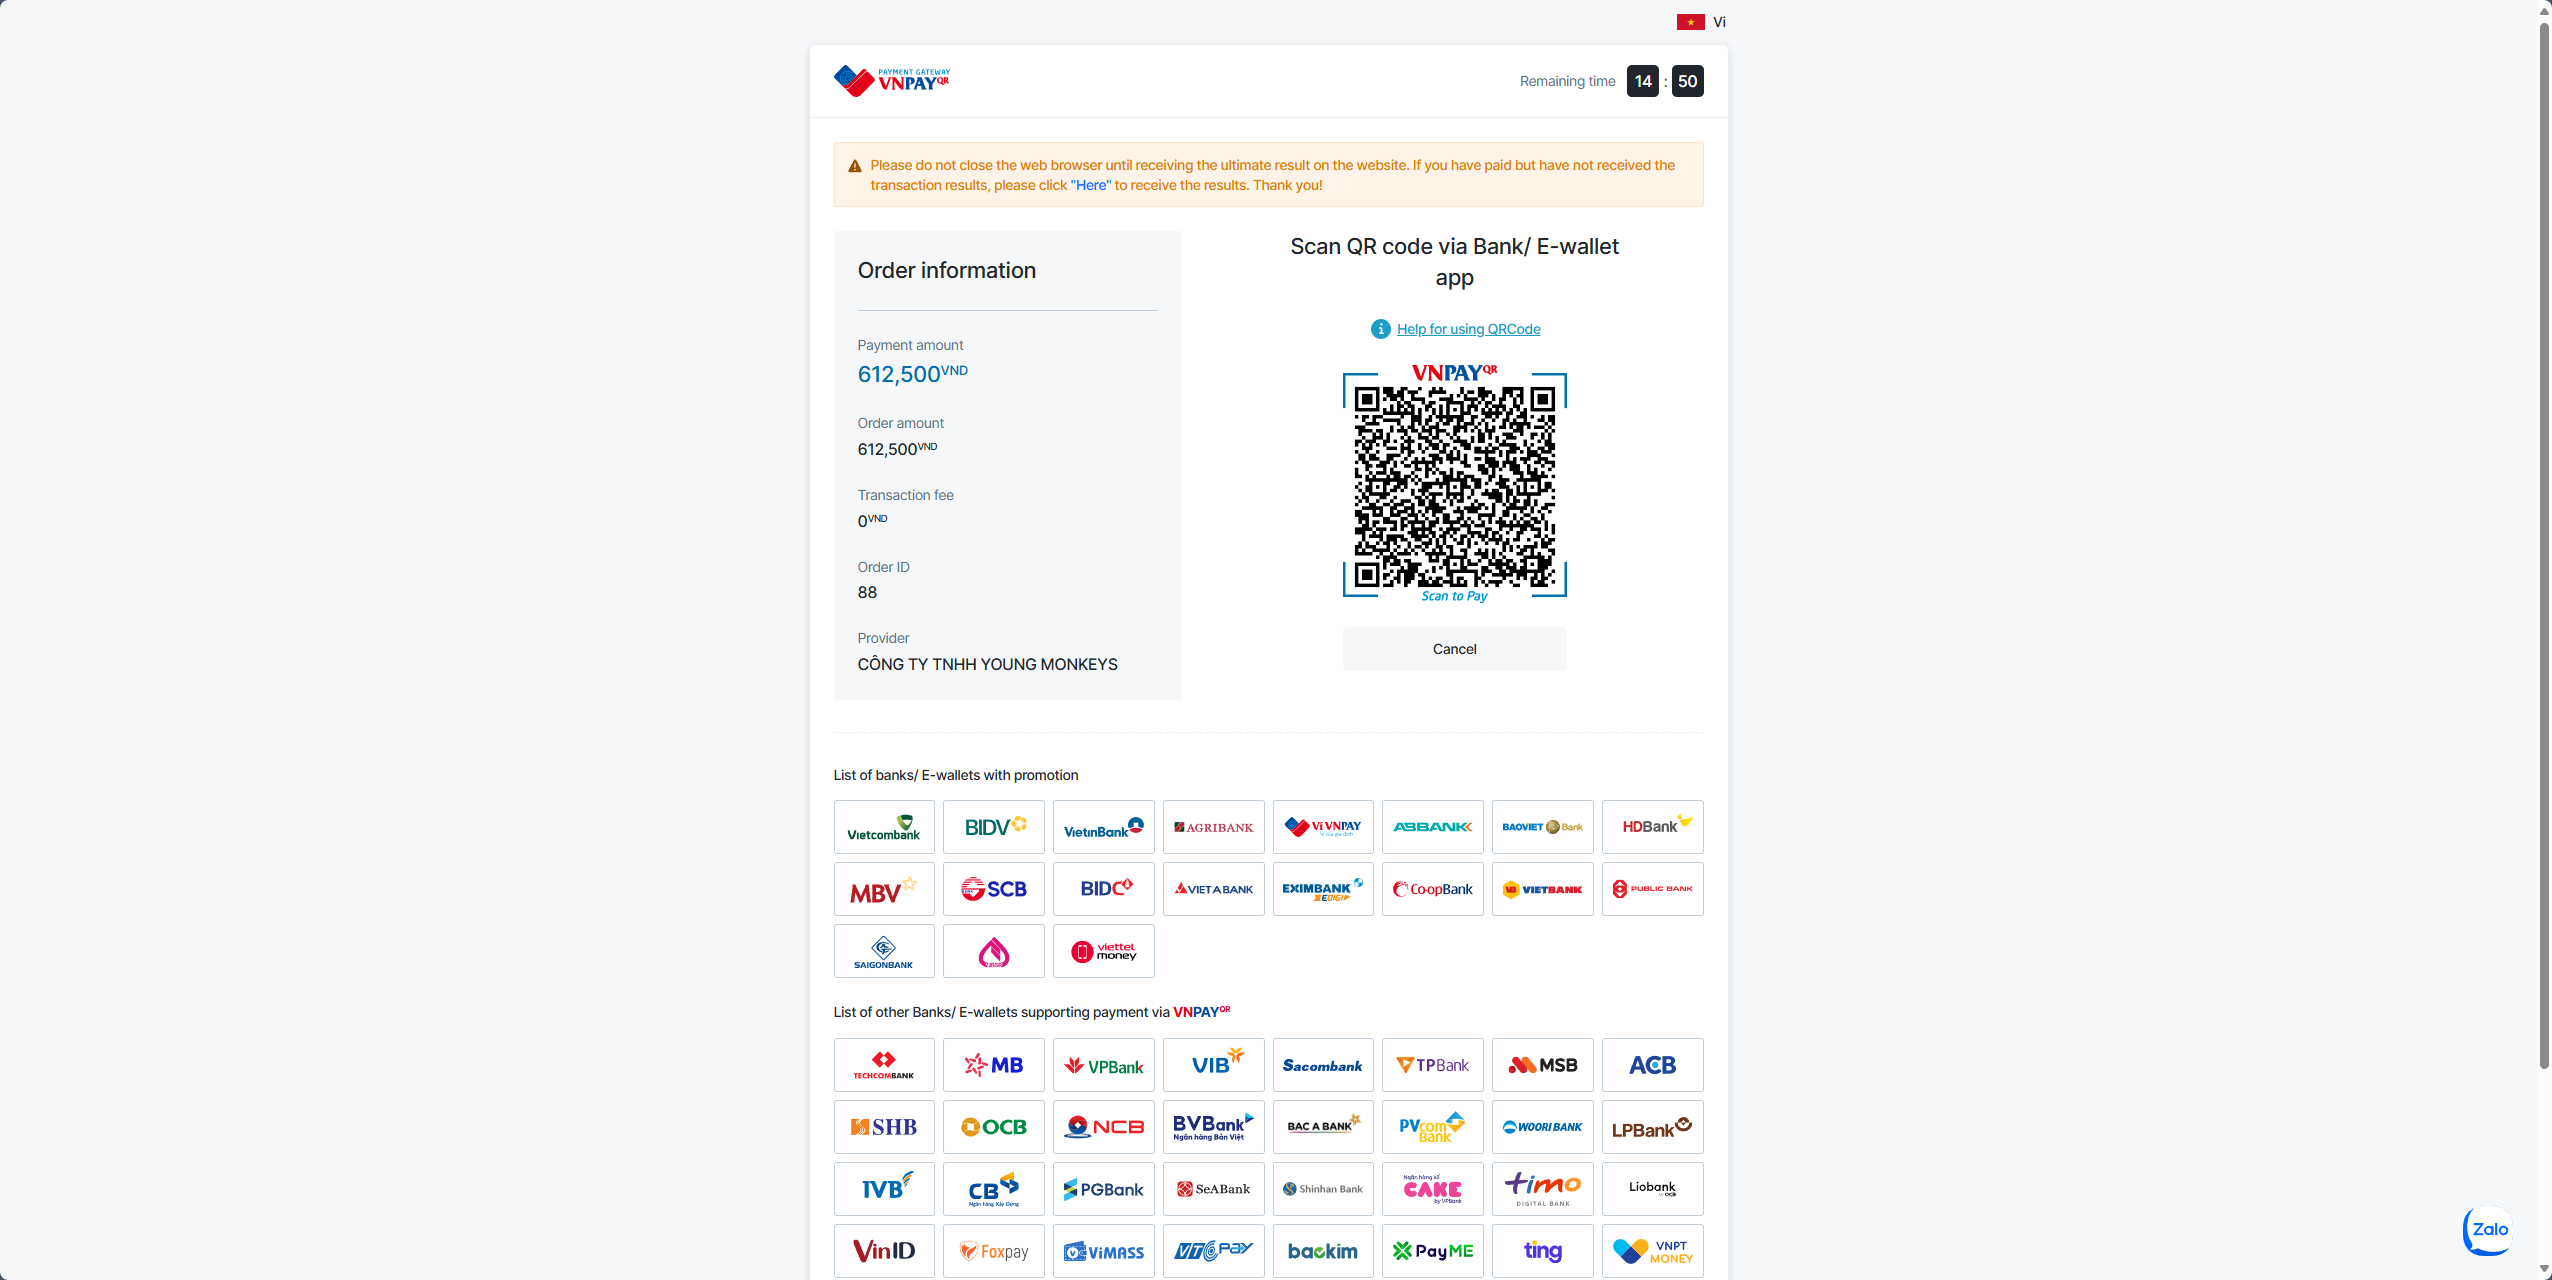Open the Vi language selector
Screen dimensions: 2552x1280
pyautogui.click(x=1702, y=22)
